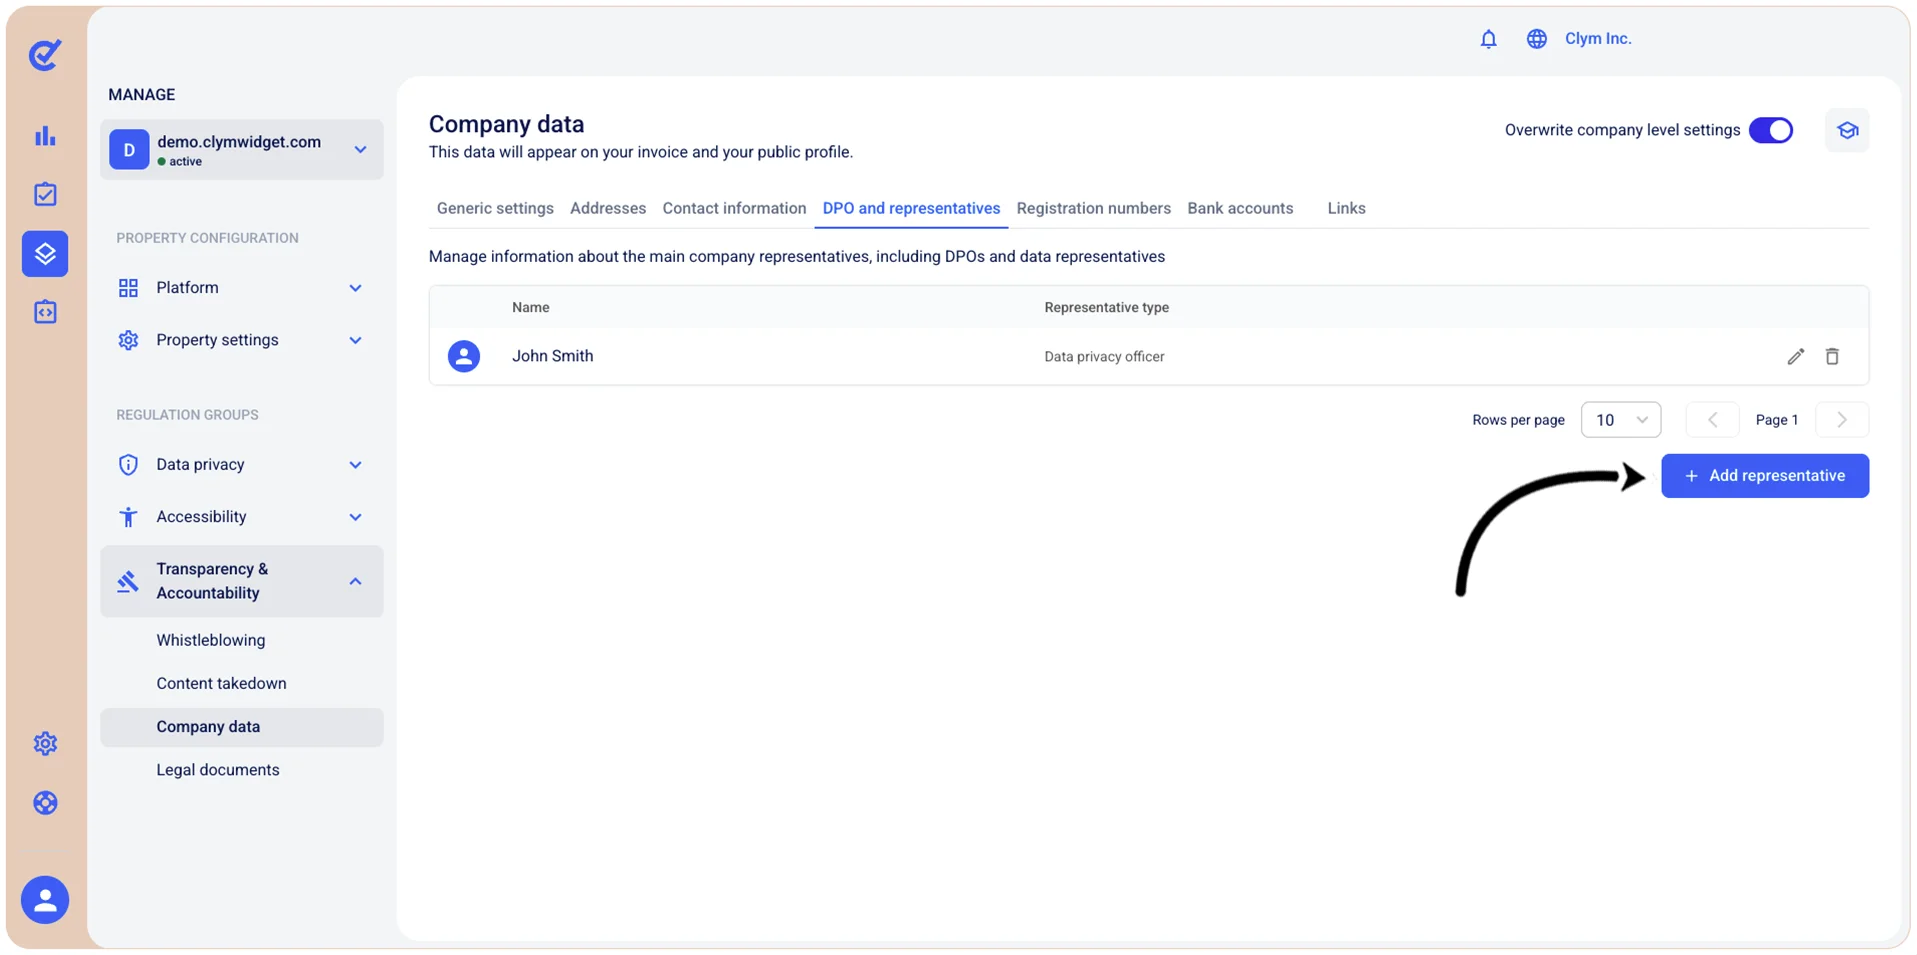Expand the Property settings chevron
This screenshot has height=955, width=1917.
tap(355, 340)
